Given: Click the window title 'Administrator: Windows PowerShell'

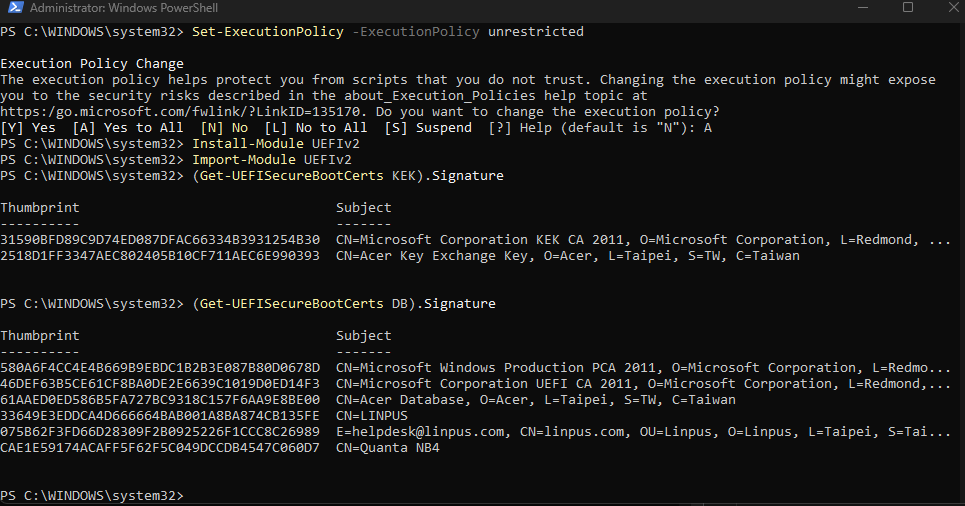Looking at the screenshot, I should point(124,8).
